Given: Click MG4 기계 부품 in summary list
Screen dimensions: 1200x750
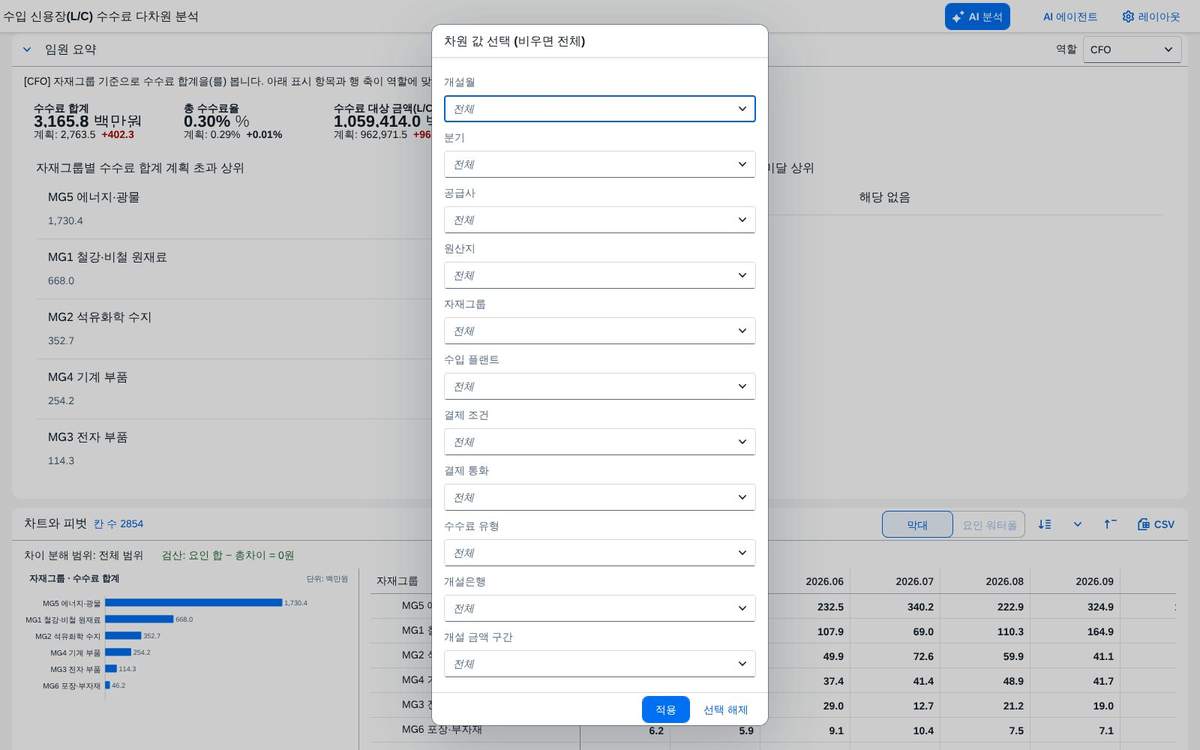Looking at the screenshot, I should point(88,377).
